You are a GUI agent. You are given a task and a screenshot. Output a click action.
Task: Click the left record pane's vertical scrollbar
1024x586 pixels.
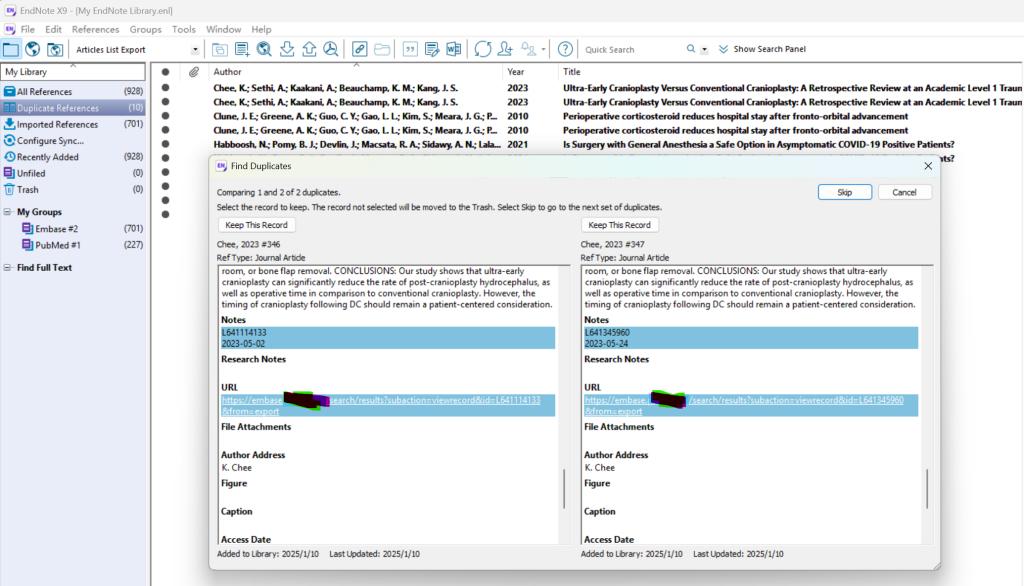pos(565,488)
